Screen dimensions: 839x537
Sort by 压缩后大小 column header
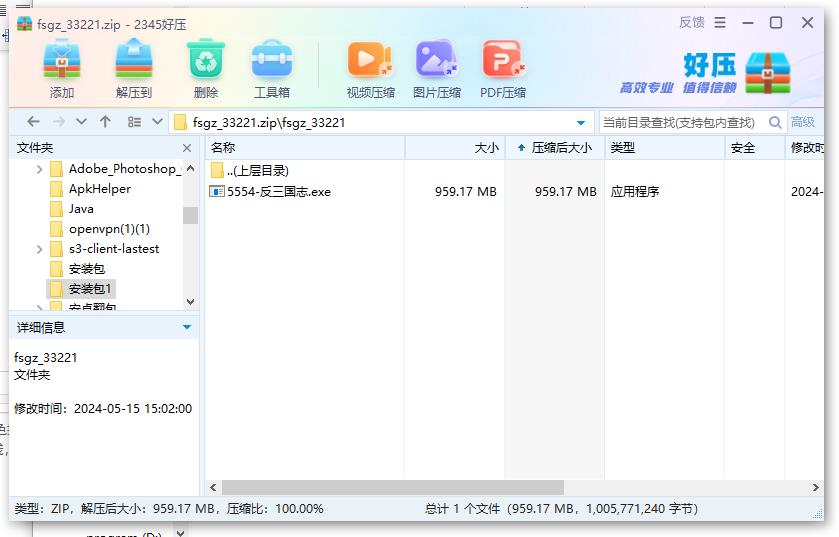[555, 148]
